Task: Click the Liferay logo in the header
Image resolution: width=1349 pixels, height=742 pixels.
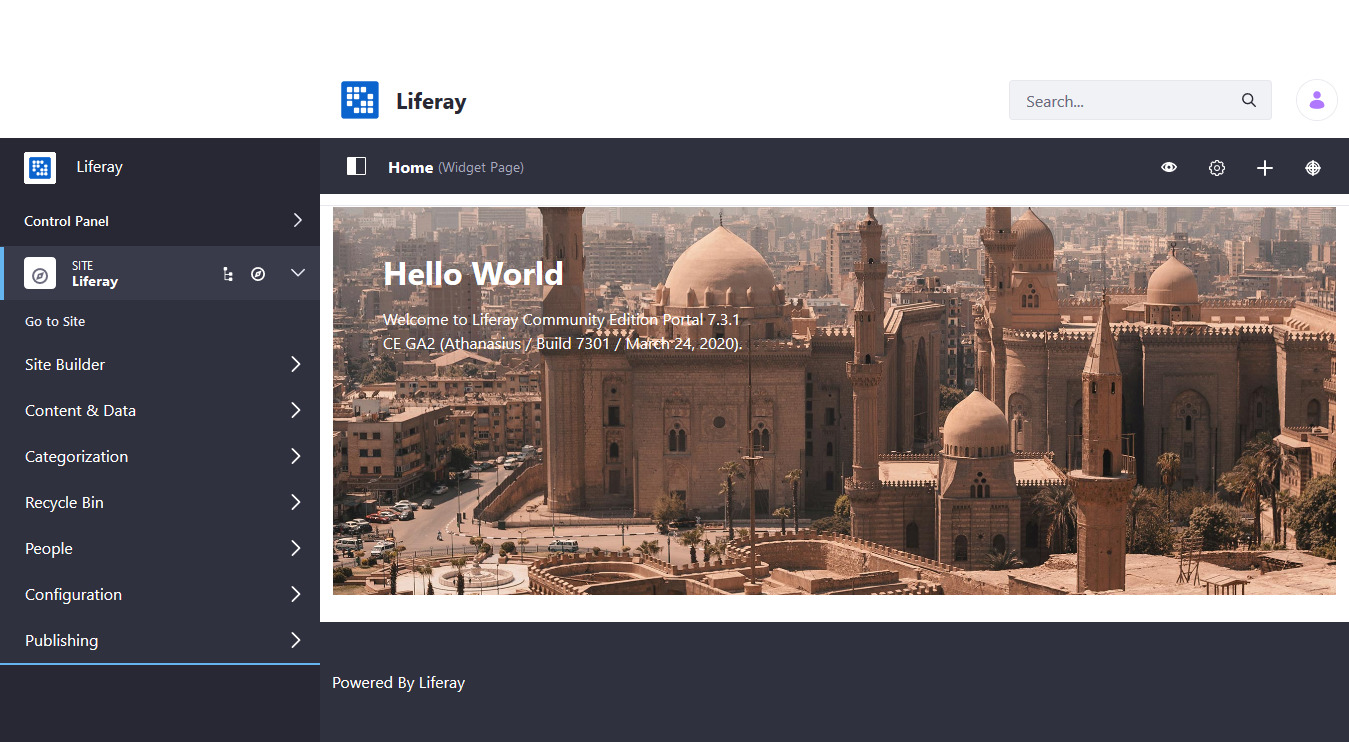Action: [360, 100]
